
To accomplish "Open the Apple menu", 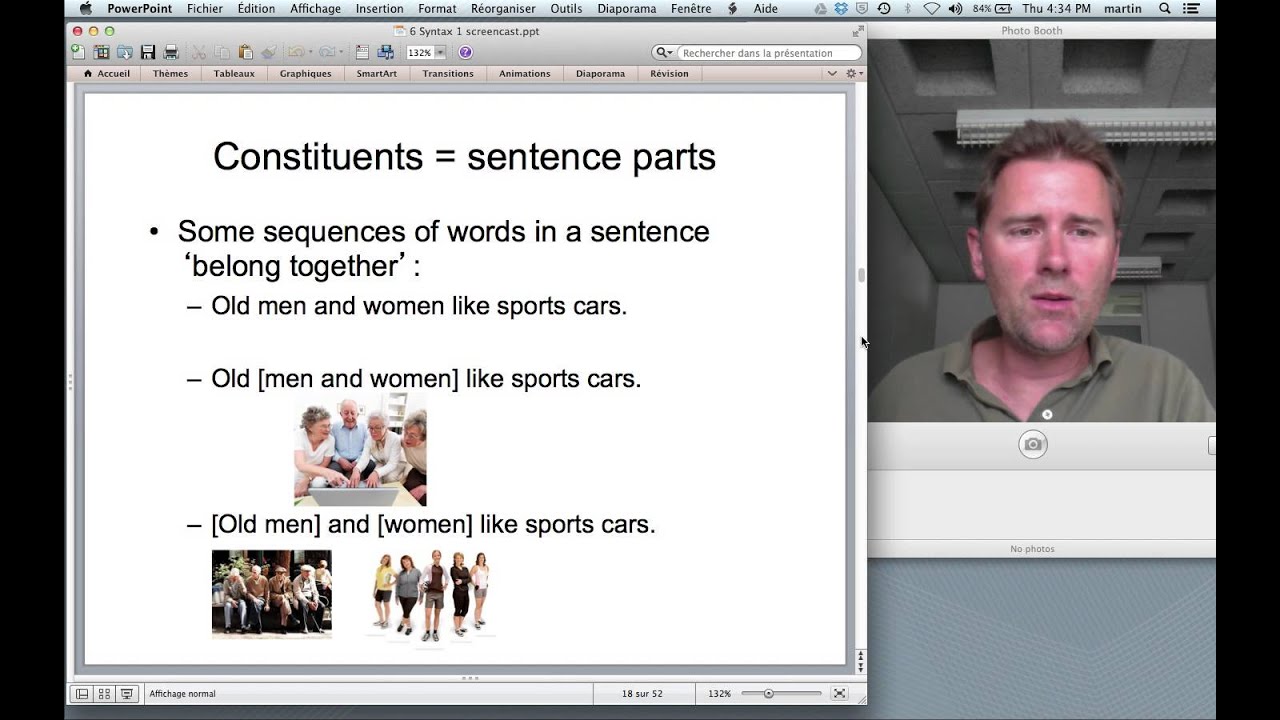I will pos(86,9).
